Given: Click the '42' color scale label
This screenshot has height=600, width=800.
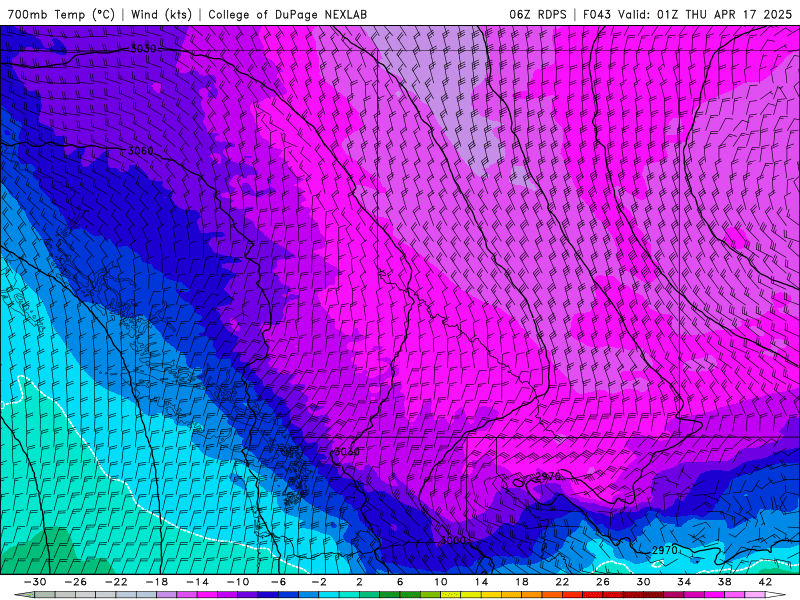Looking at the screenshot, I should tap(765, 582).
